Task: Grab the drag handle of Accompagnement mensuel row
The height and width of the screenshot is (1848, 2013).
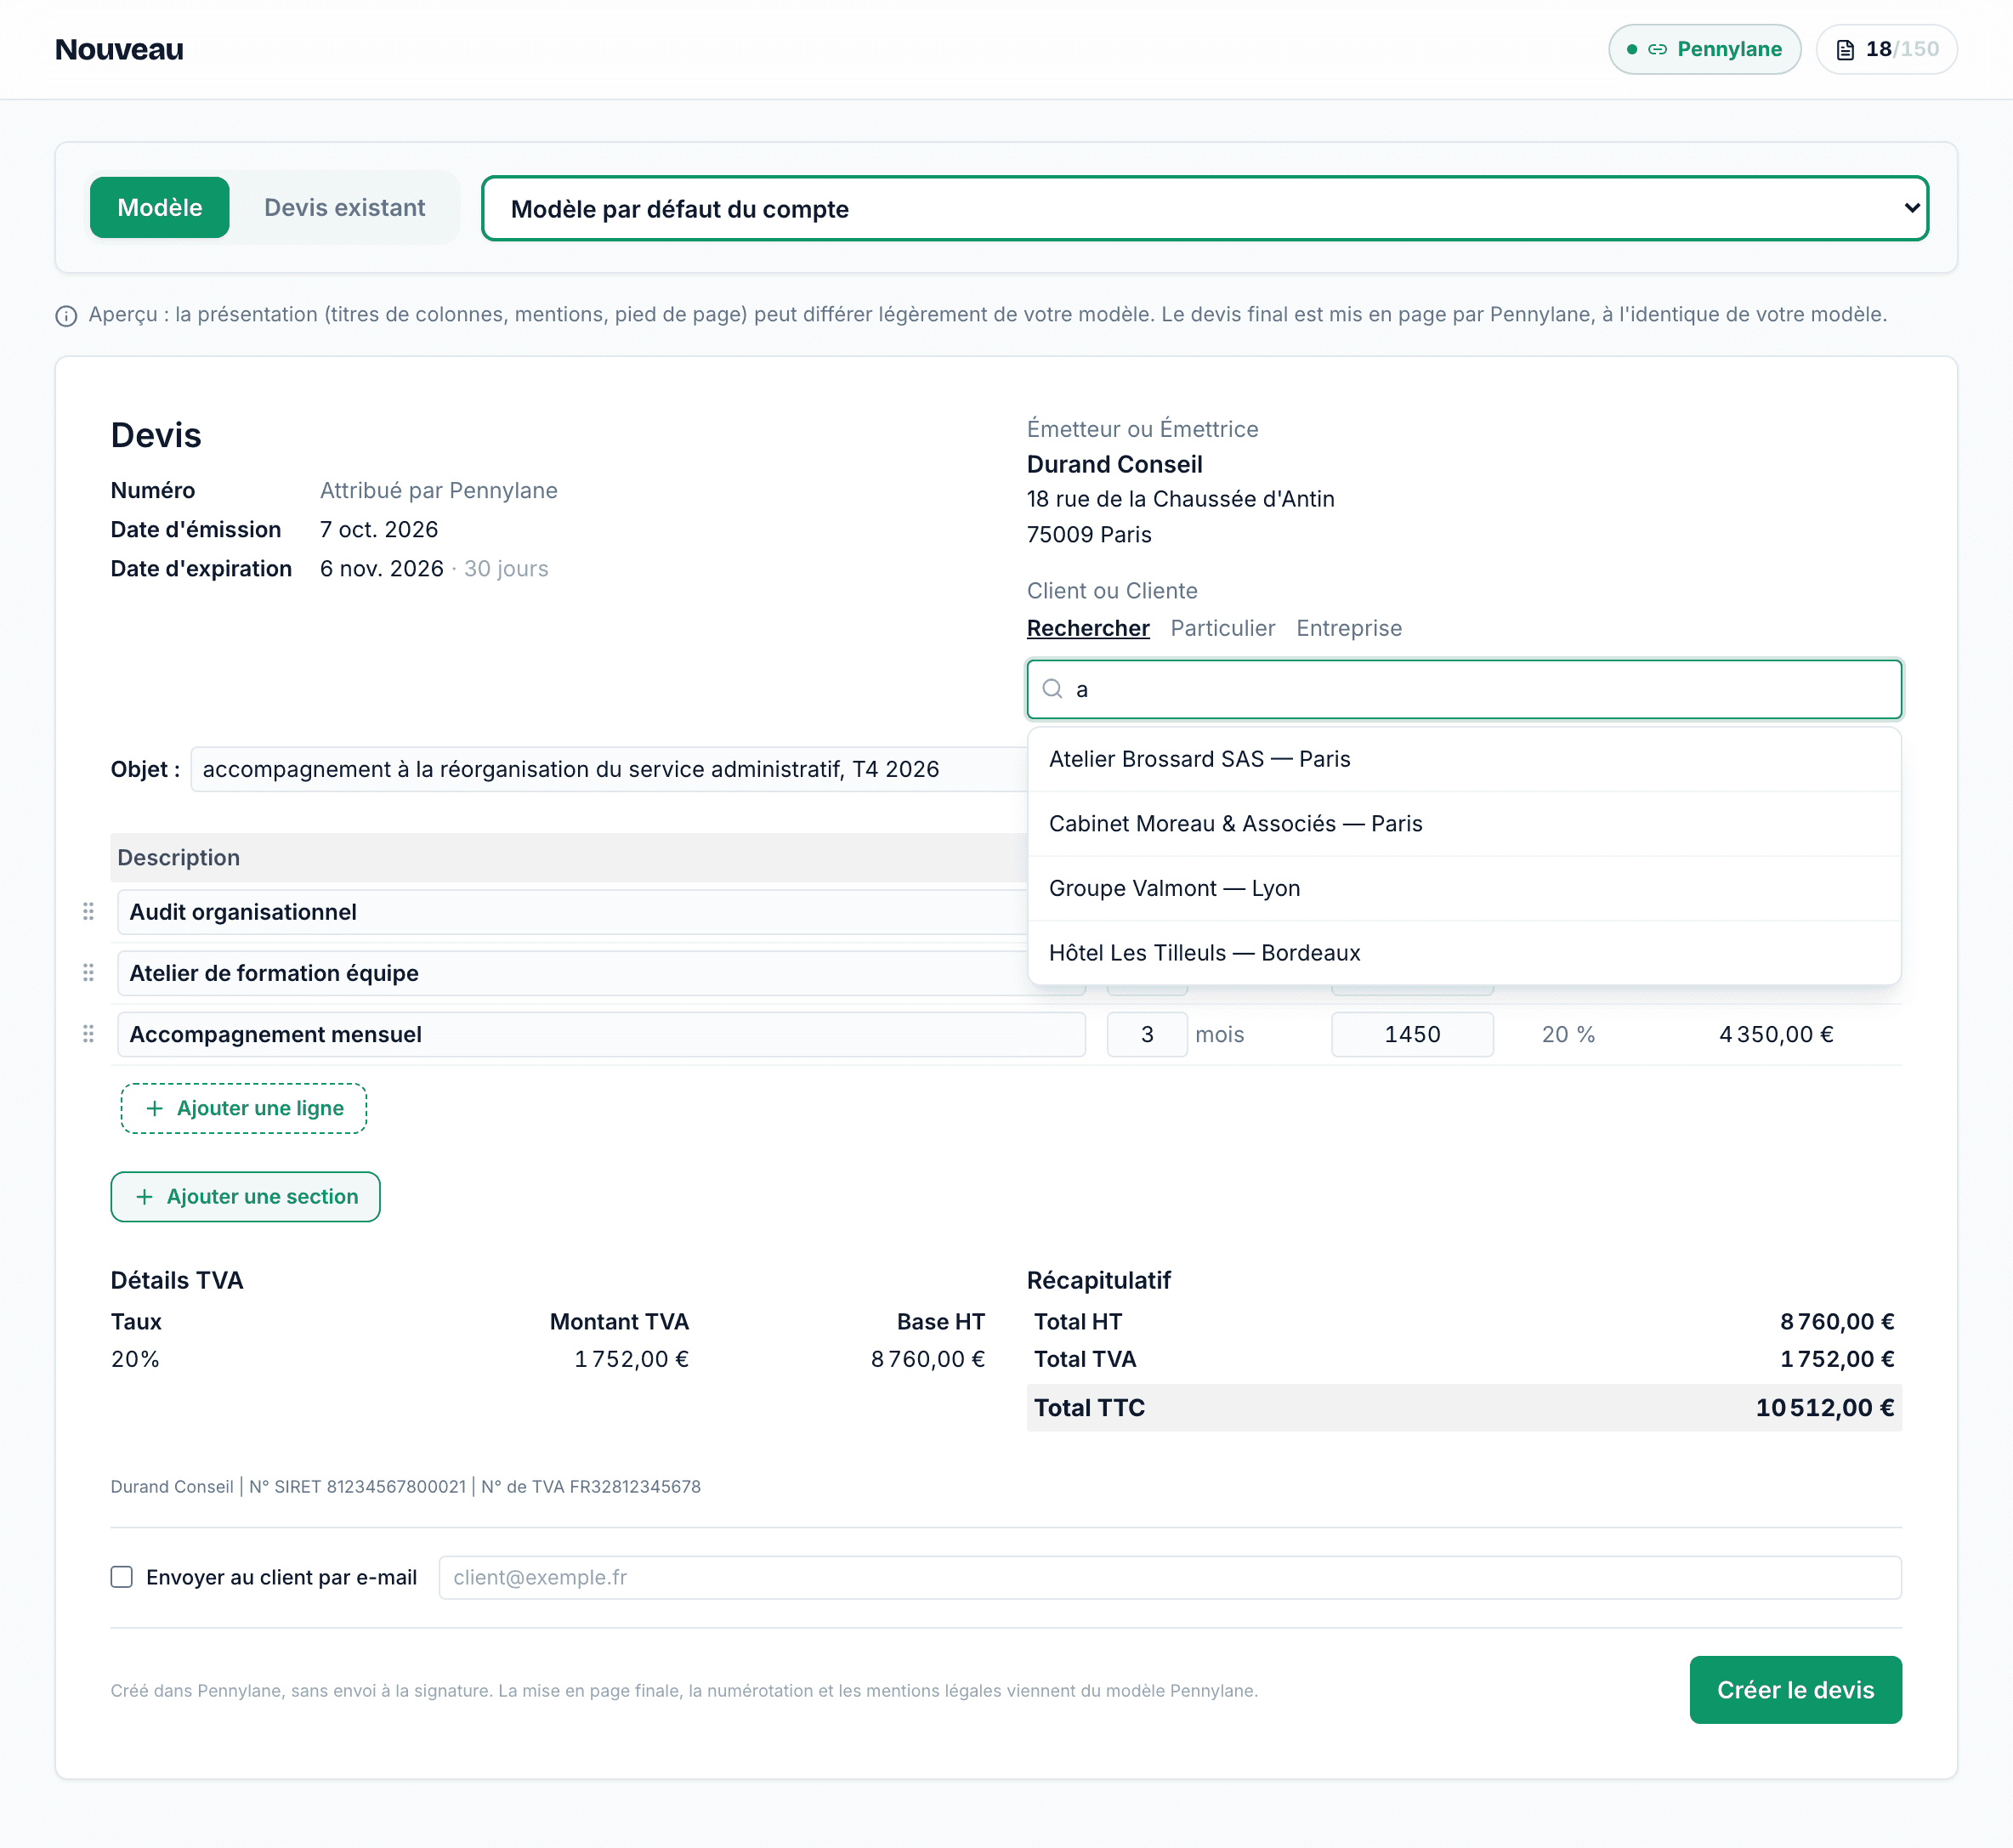Action: click(88, 1034)
